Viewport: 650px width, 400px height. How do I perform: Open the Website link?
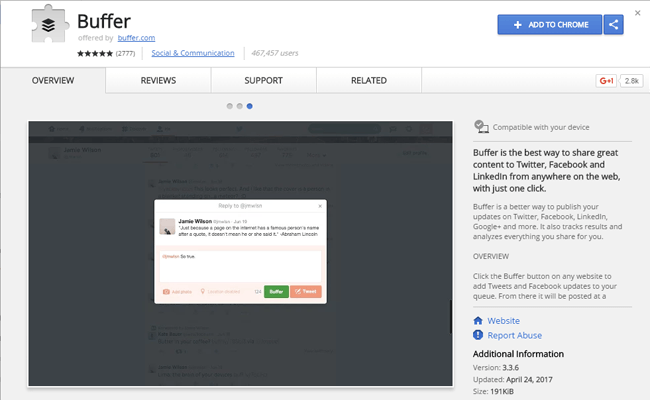coord(503,321)
